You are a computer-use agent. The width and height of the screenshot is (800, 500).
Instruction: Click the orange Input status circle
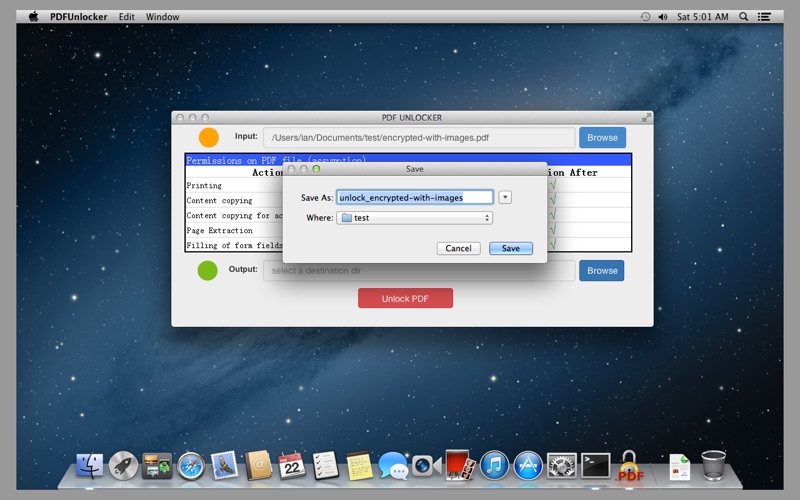pyautogui.click(x=209, y=138)
